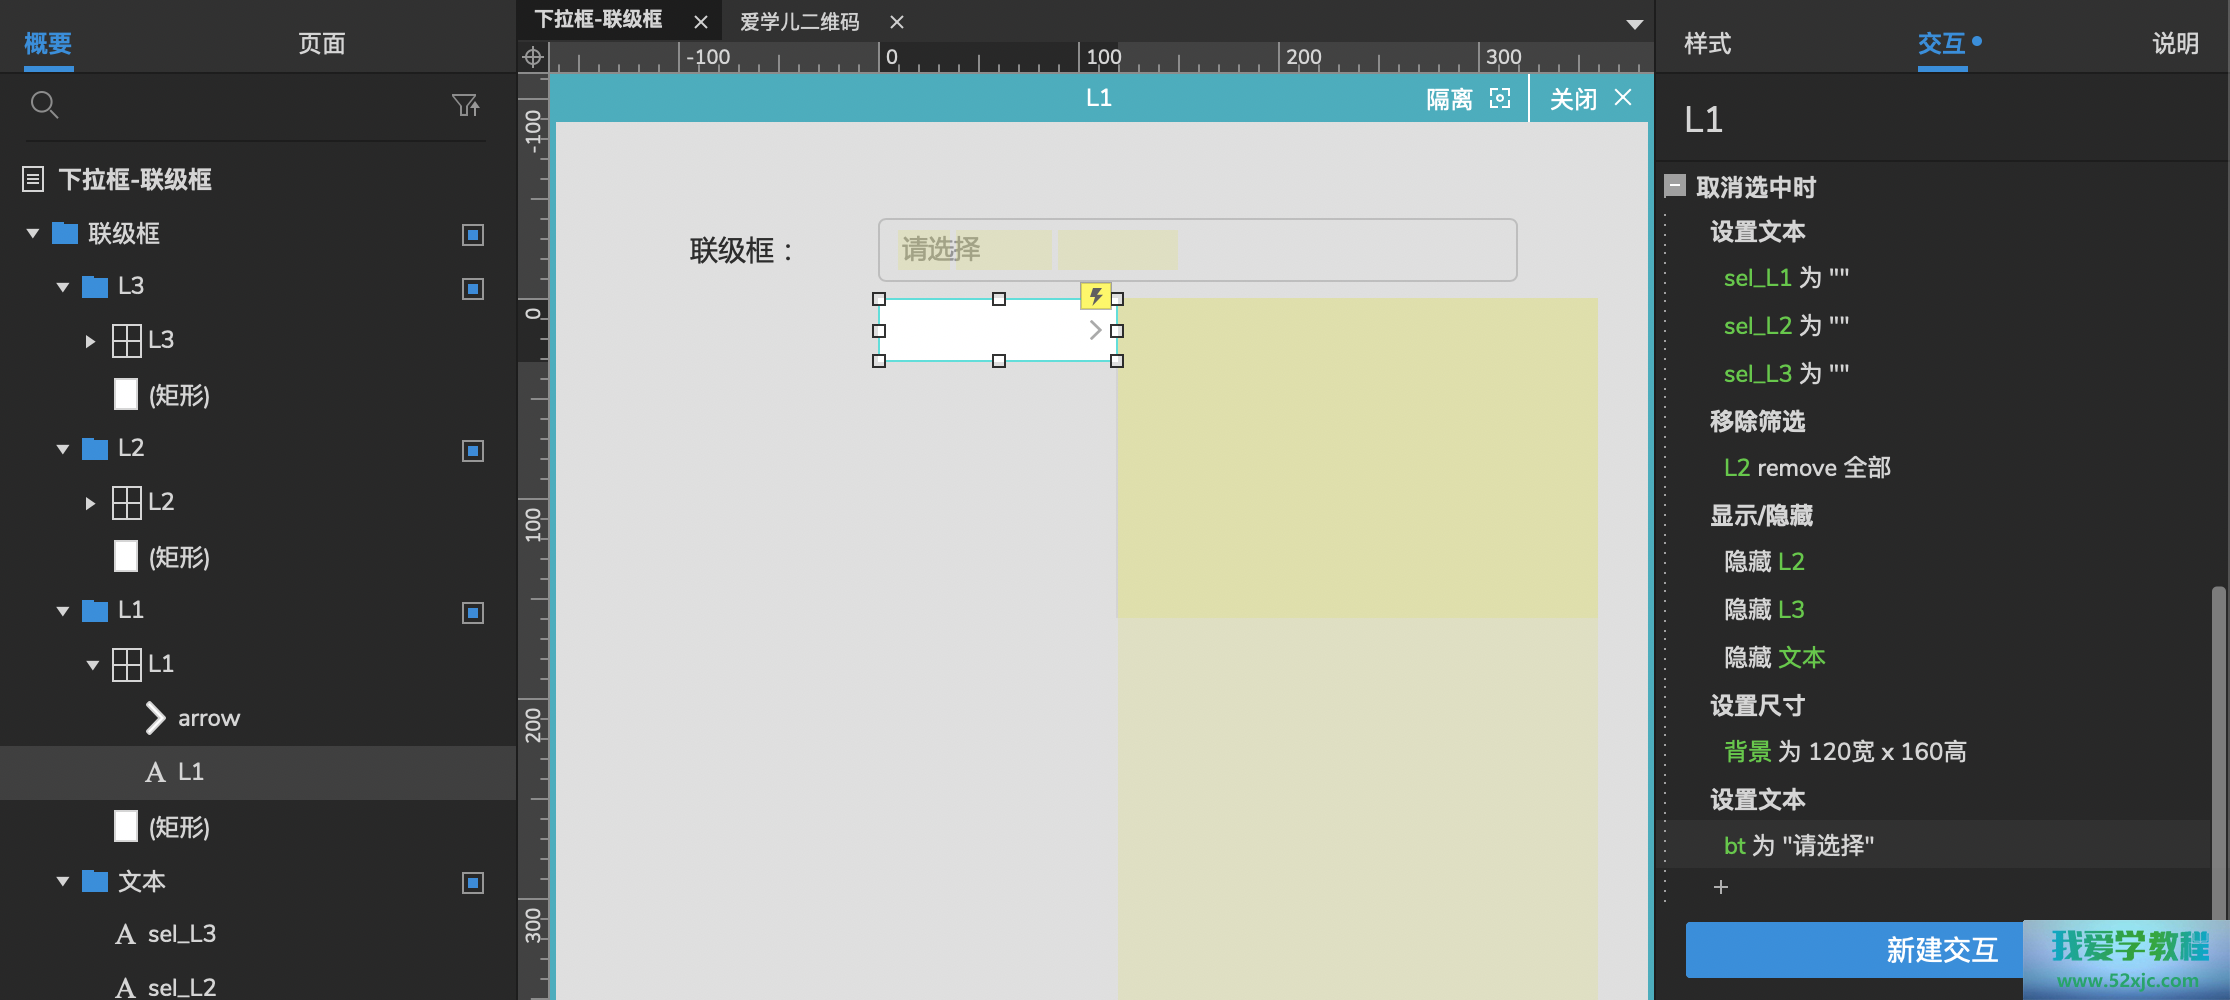Viewport: 2230px width, 1000px height.
Task: Toggle visibility marker for 联级框 group
Action: pos(473,235)
